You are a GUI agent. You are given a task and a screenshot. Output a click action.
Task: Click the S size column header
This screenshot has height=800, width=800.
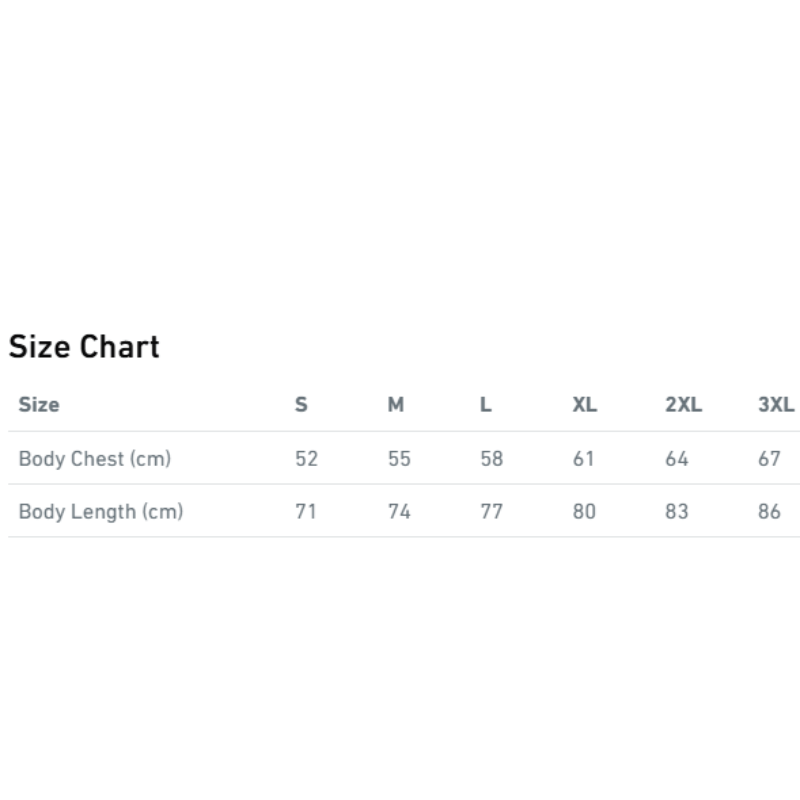[x=301, y=405]
